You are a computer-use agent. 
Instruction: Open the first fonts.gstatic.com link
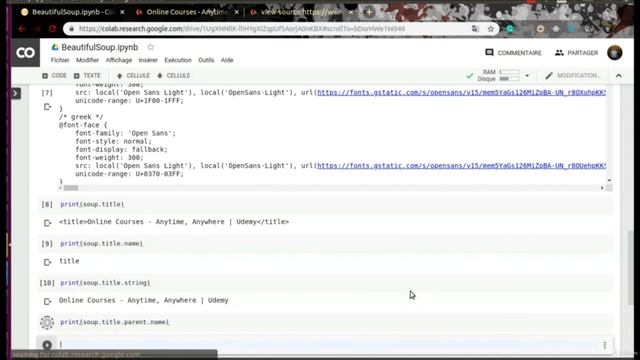coord(461,93)
